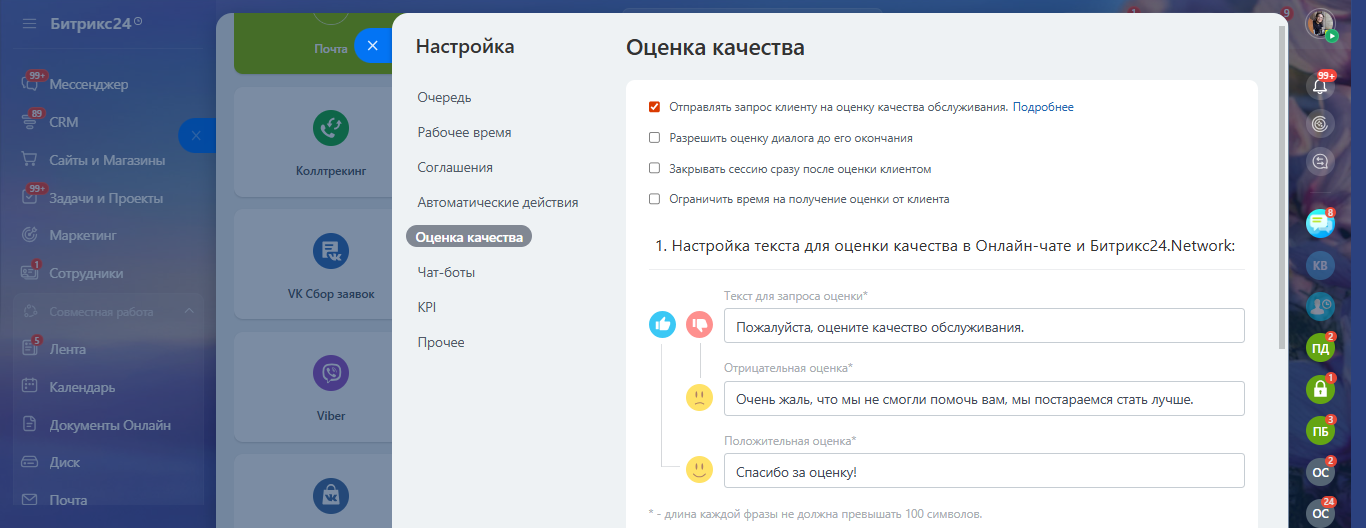
Task: Click the Отрицательная оценка text field
Action: point(984,398)
